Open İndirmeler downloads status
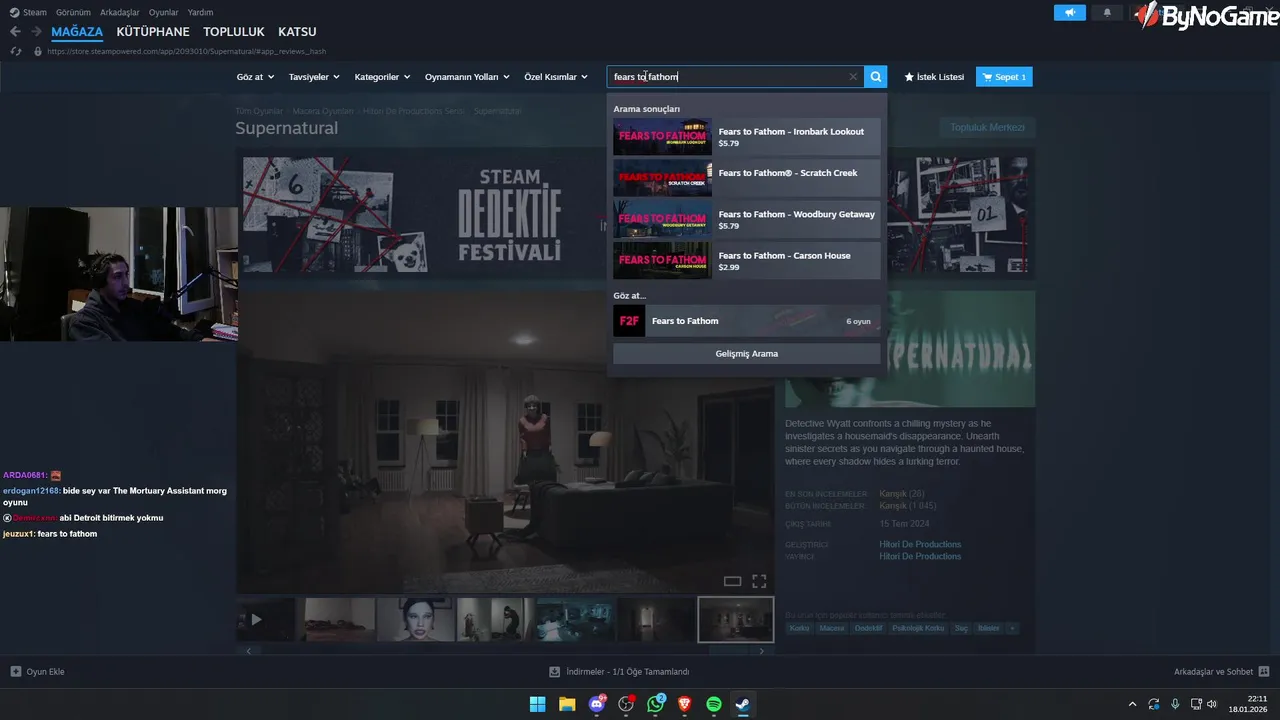1280x720 pixels. (619, 672)
